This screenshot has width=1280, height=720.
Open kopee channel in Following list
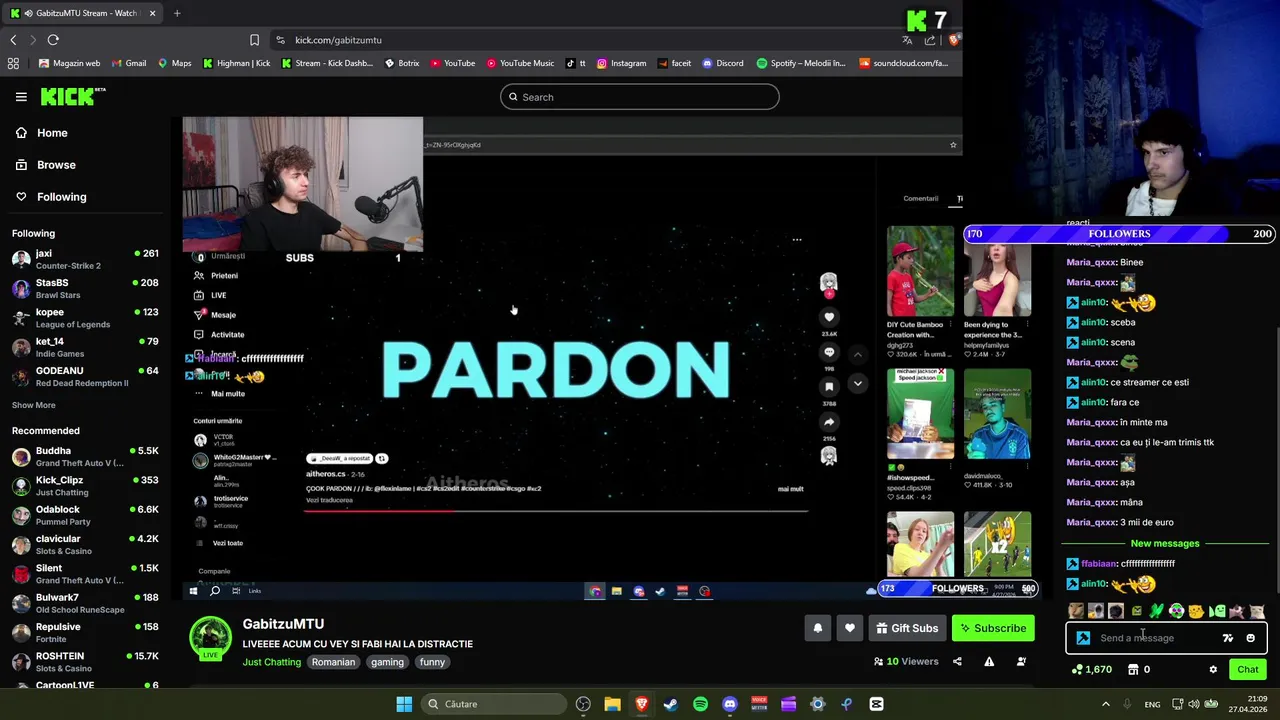85,318
